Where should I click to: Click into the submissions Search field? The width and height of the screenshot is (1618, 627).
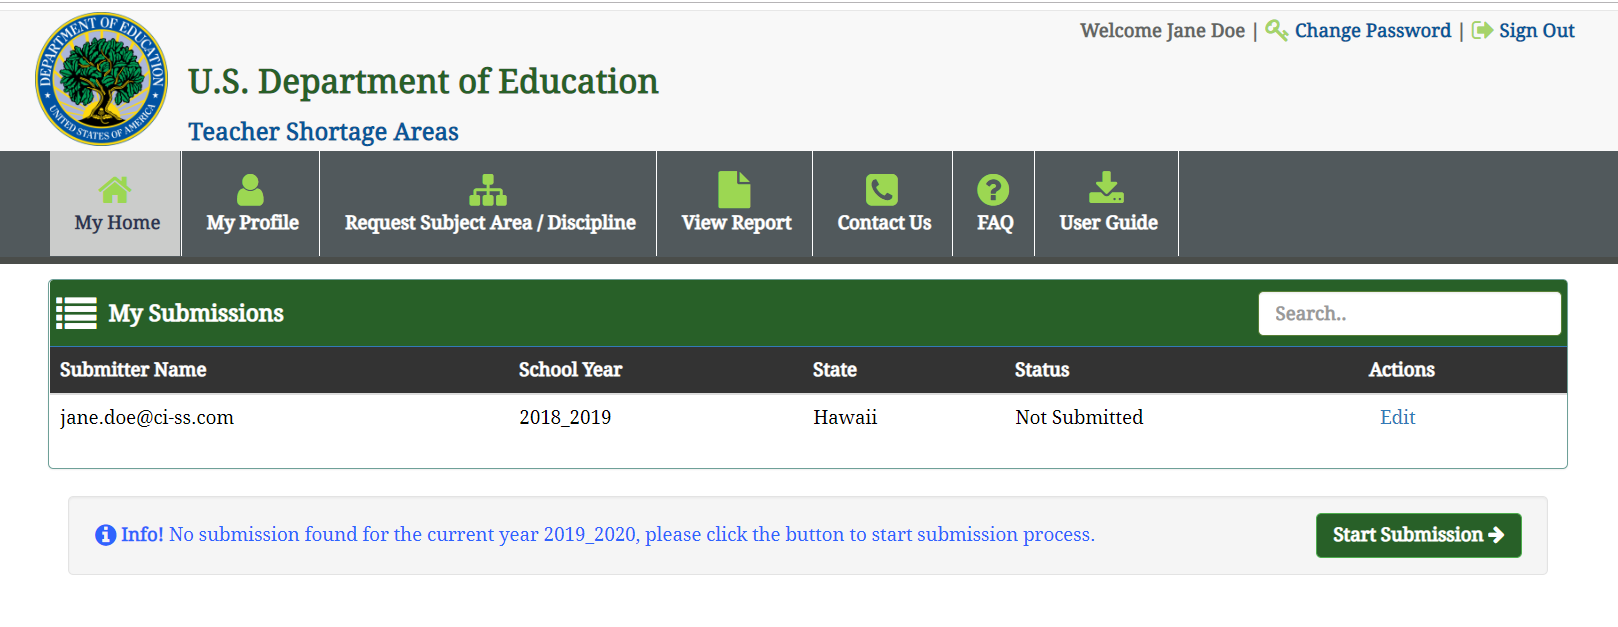point(1409,314)
